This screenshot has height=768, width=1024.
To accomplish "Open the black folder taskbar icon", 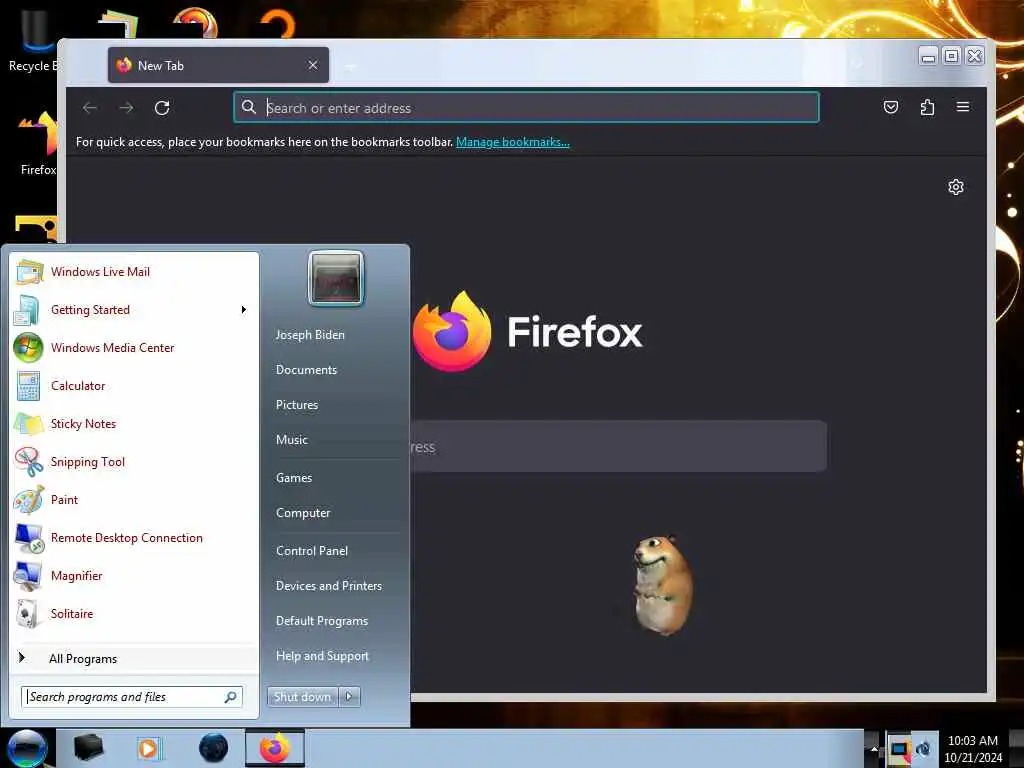I will (88, 748).
